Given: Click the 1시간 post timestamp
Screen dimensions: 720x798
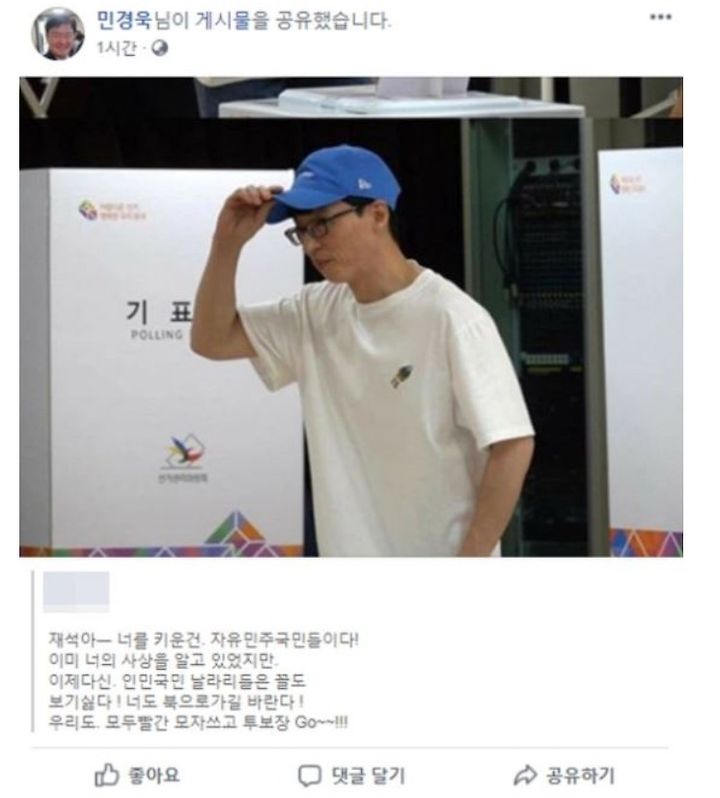Looking at the screenshot, I should [117, 49].
